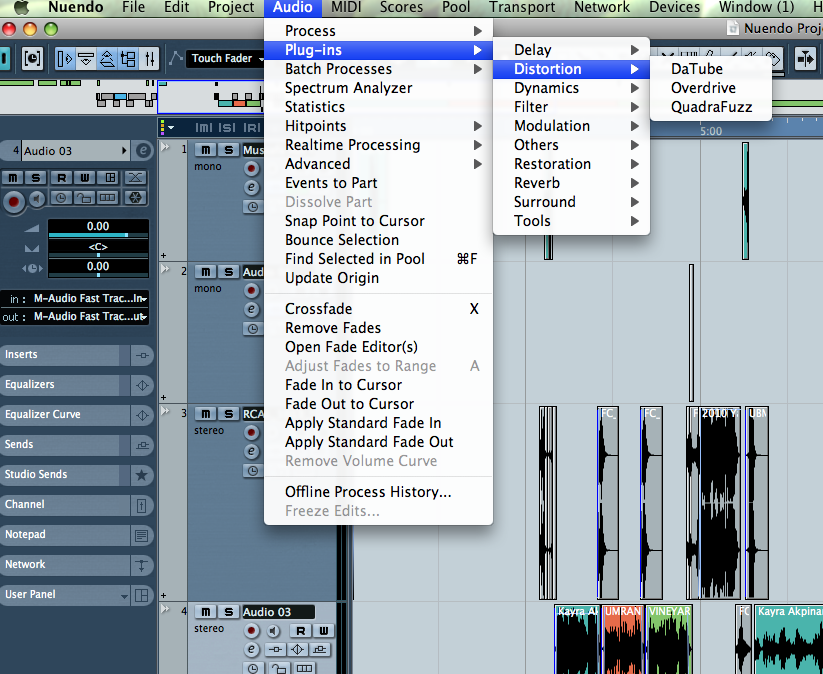Open Spectrum Analyzer from Audio menu
Image resolution: width=823 pixels, height=674 pixels.
coord(378,88)
